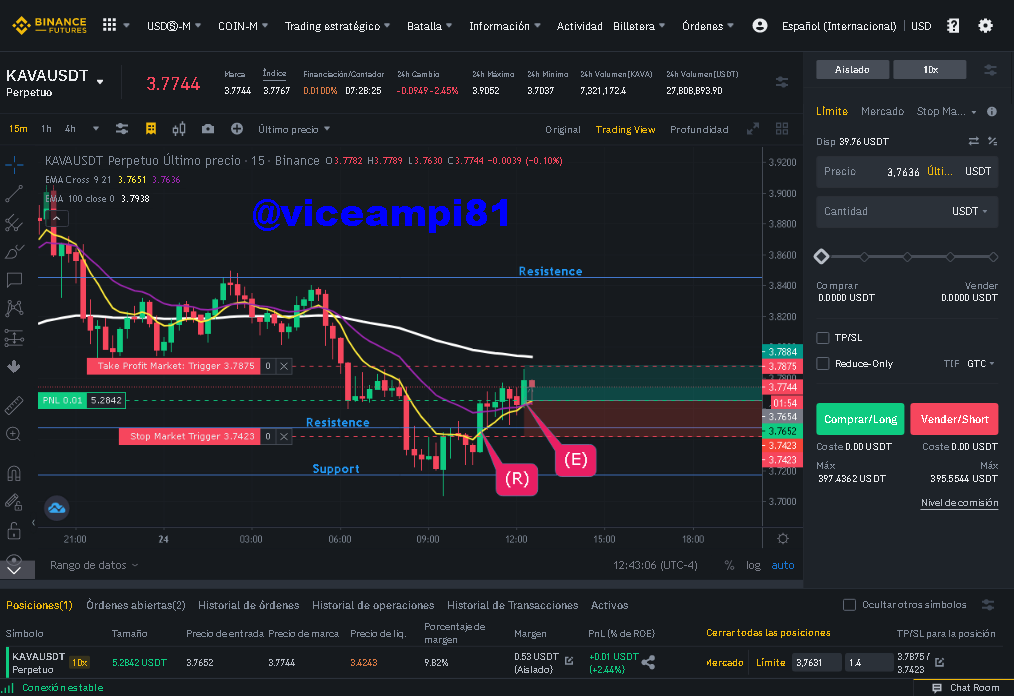The image size is (1014, 696).
Task: Click the yellow calculator chart icon
Action: [x=151, y=129]
